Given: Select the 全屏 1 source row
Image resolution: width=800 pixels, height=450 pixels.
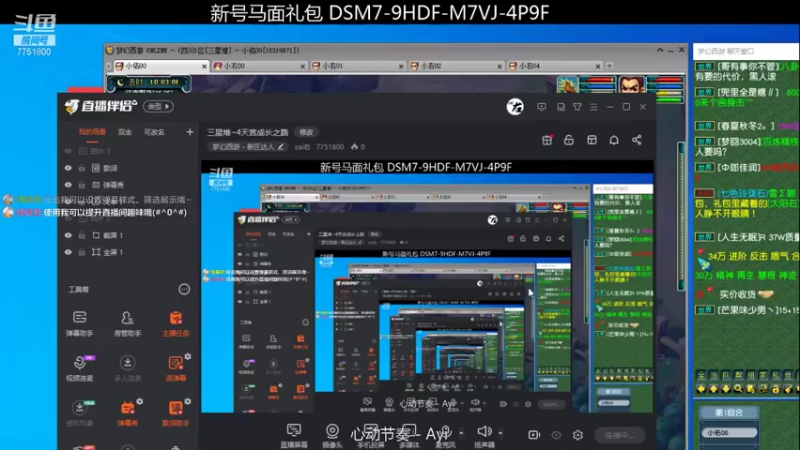Looking at the screenshot, I should point(129,252).
